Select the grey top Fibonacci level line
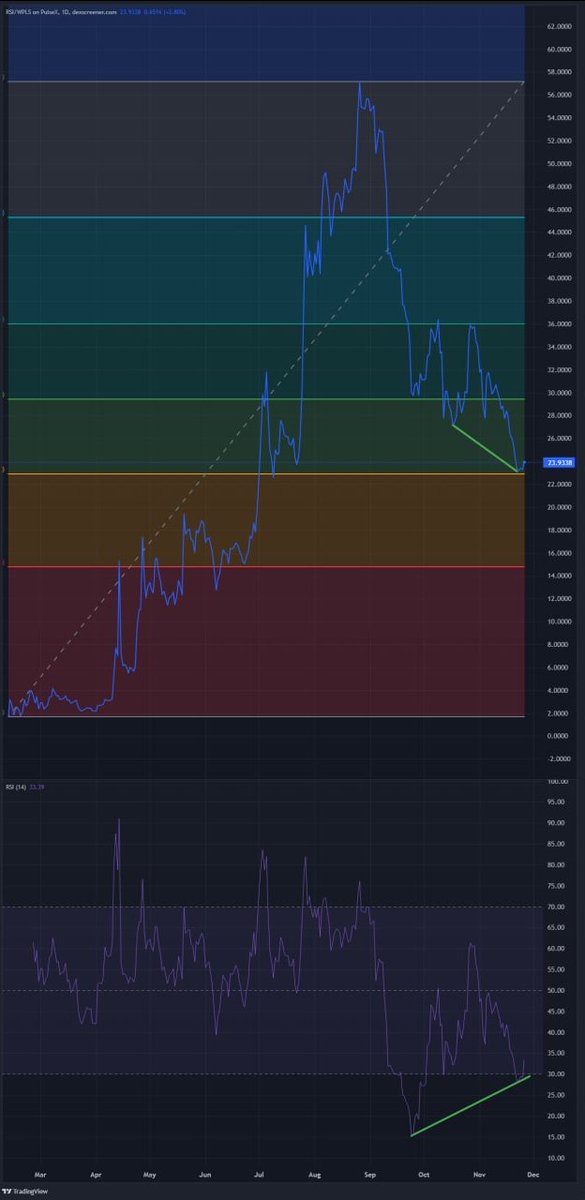This screenshot has width=585, height=1200. coord(265,81)
